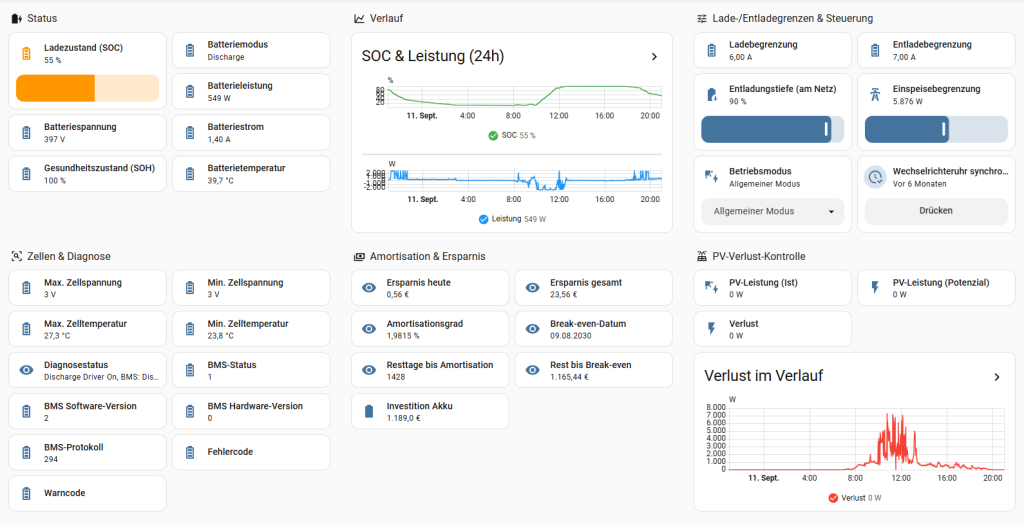This screenshot has height=527, width=1024.
Task: Click the PV-Leistung (Ist) solar icon
Action: click(x=712, y=288)
